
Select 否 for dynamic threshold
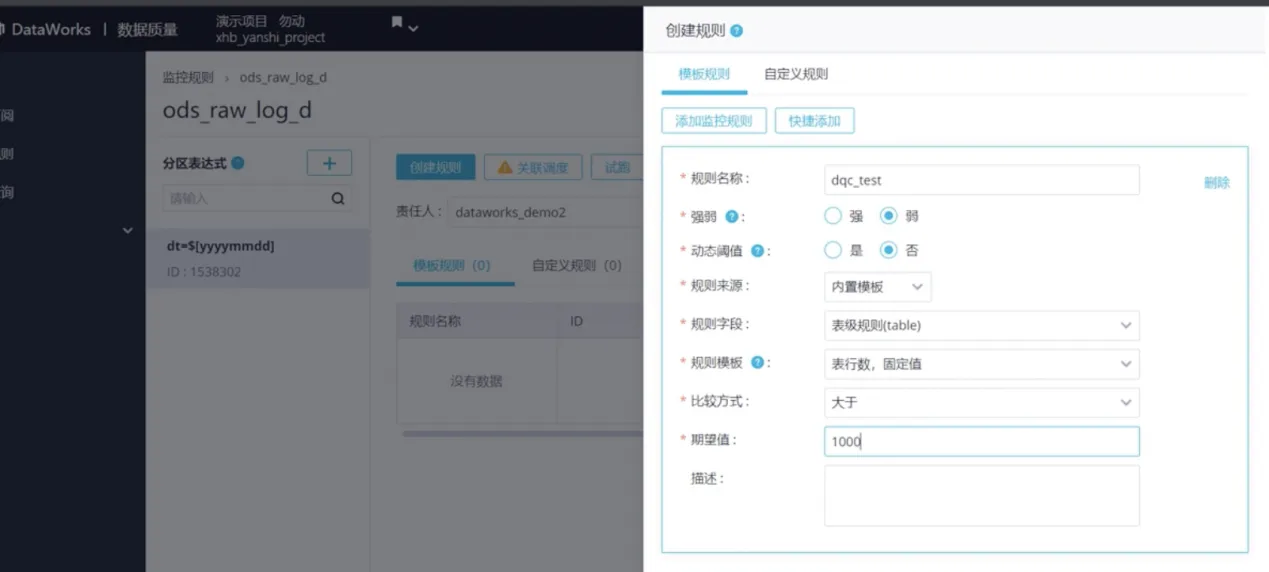tap(889, 250)
